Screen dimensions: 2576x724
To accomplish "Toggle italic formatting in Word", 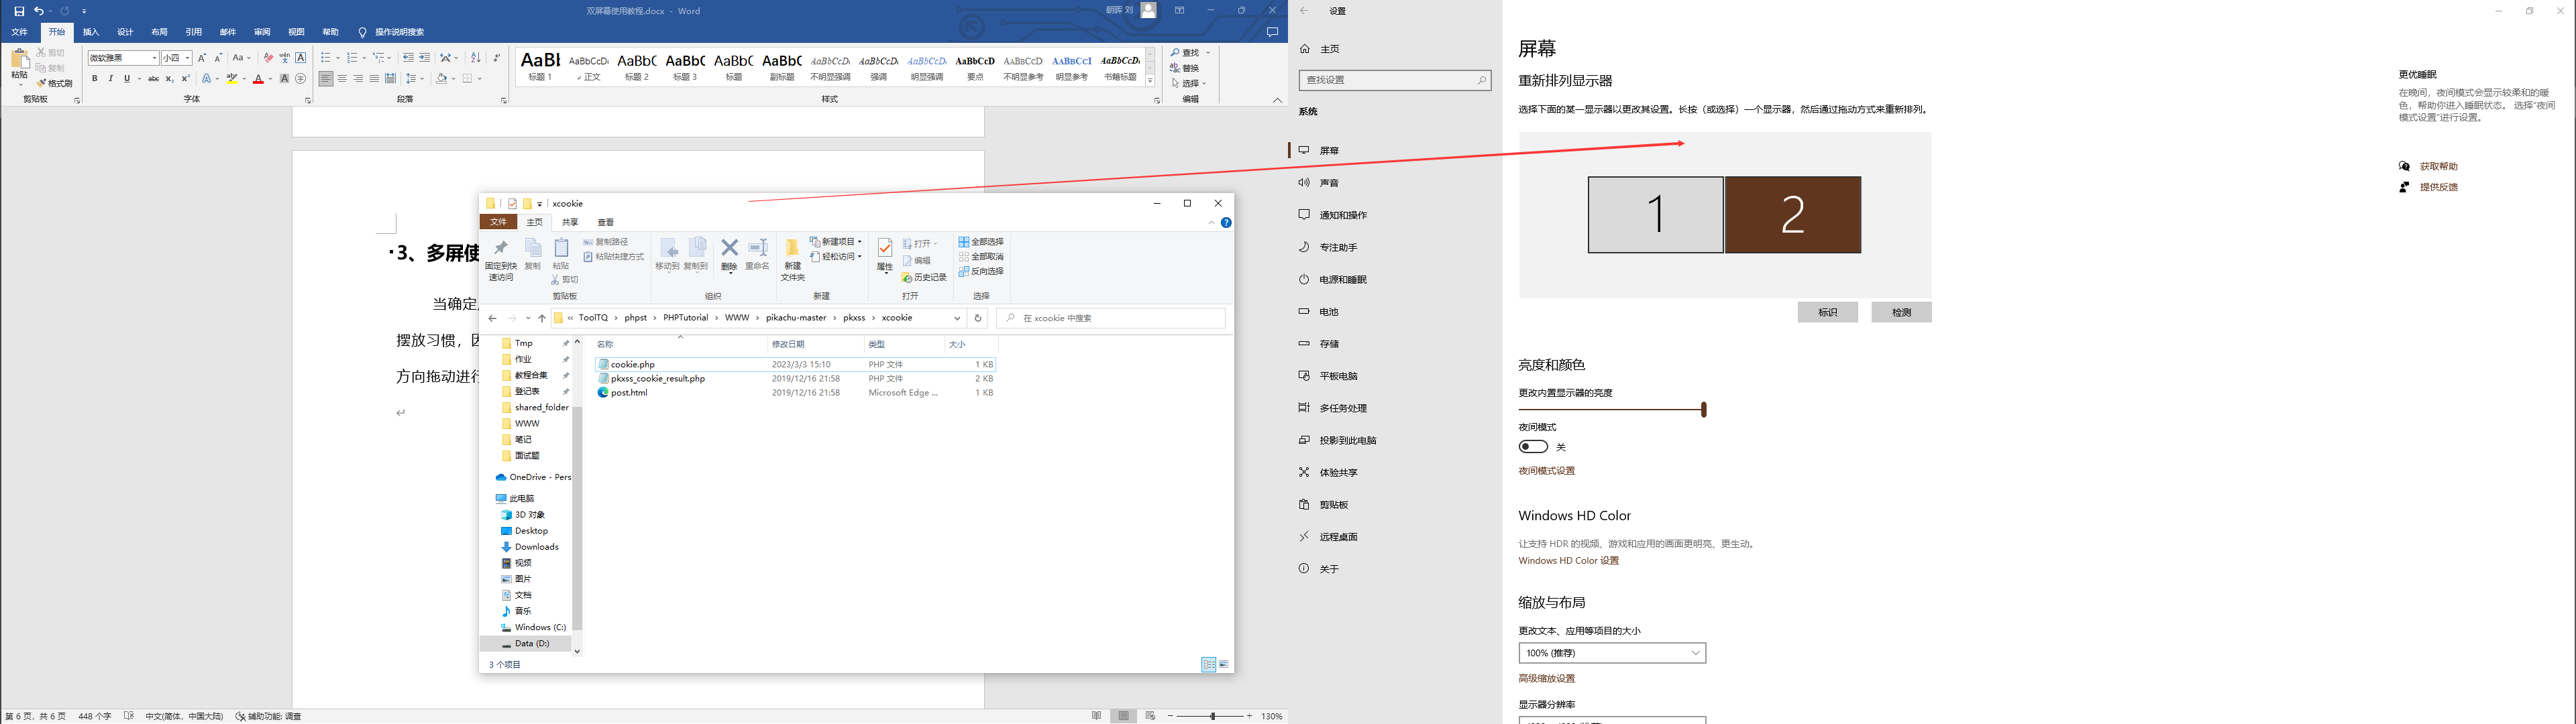I will click(x=111, y=78).
